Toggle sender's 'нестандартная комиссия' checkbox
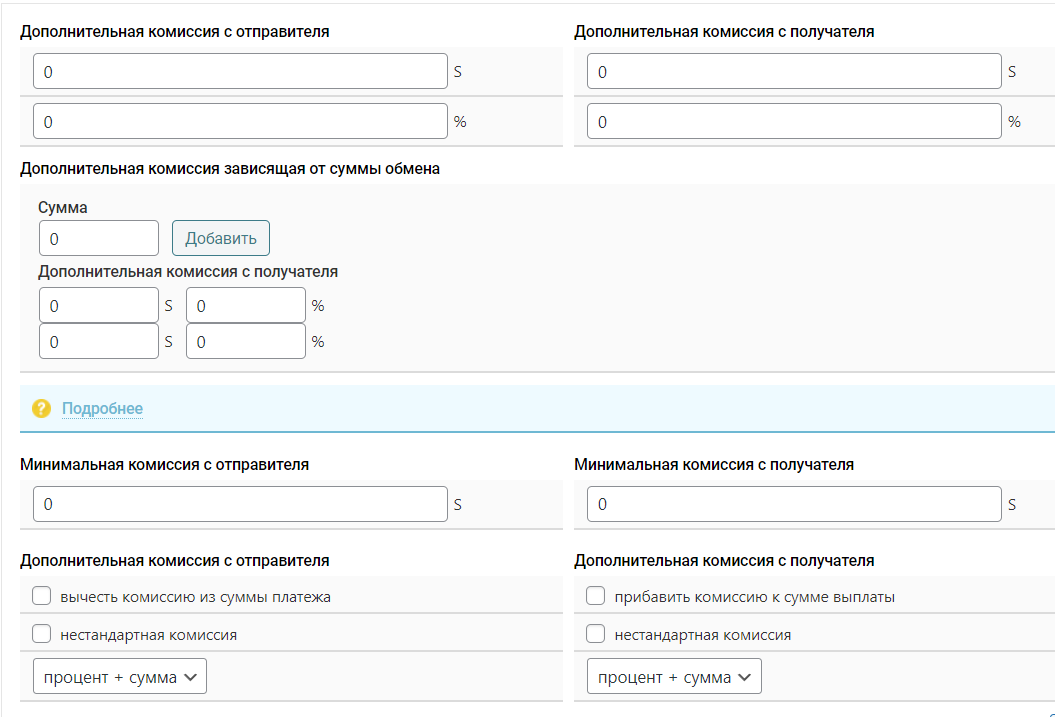 [x=42, y=634]
